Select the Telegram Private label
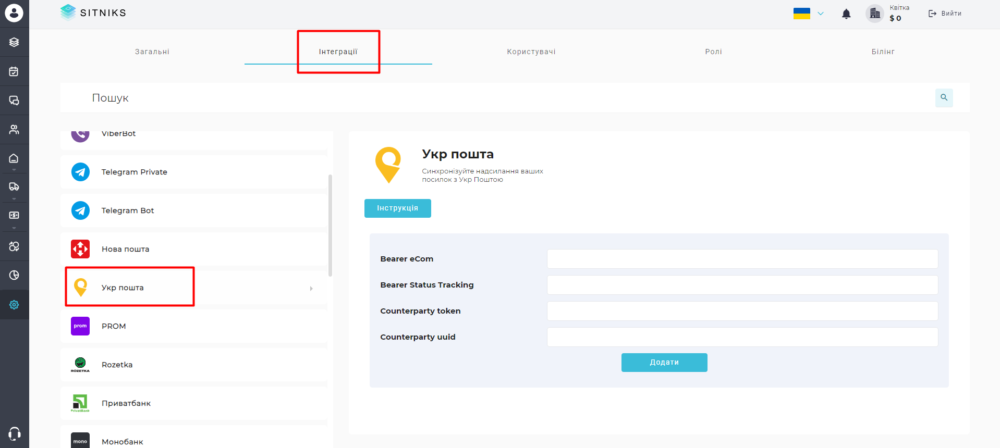1000x448 pixels. tap(134, 172)
